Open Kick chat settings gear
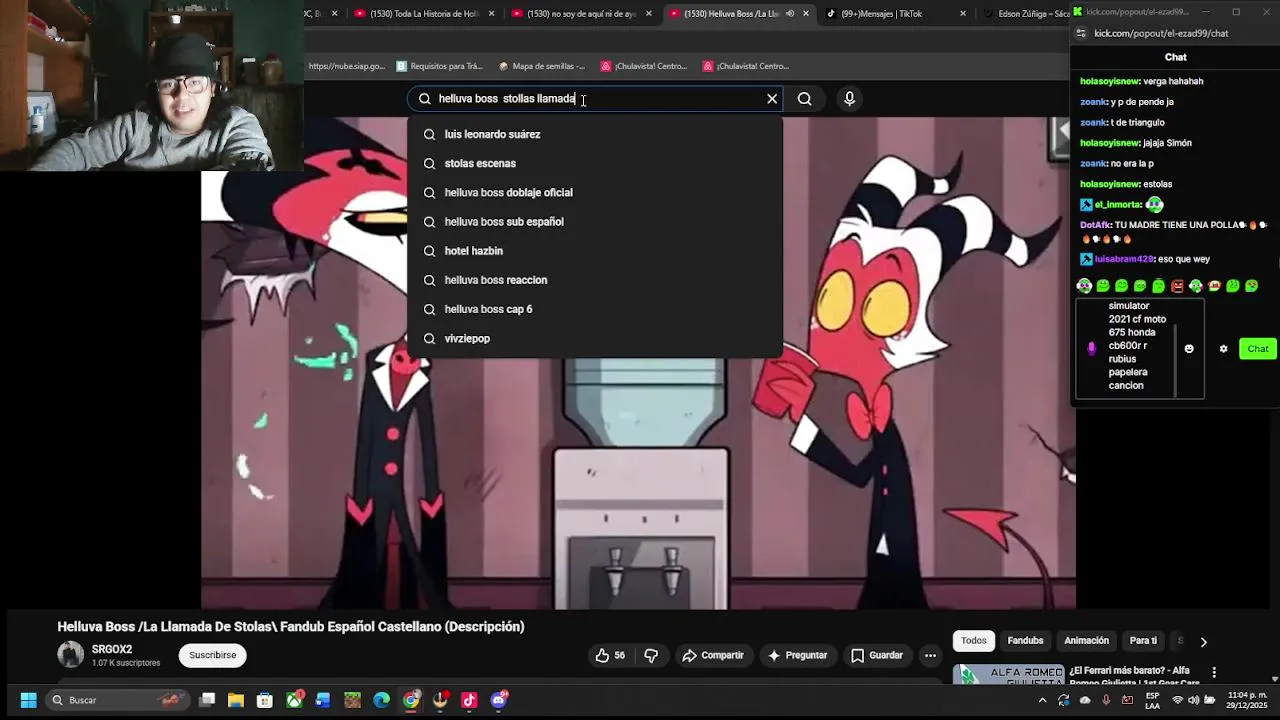Screen dimensions: 1280x720 pos(1223,349)
